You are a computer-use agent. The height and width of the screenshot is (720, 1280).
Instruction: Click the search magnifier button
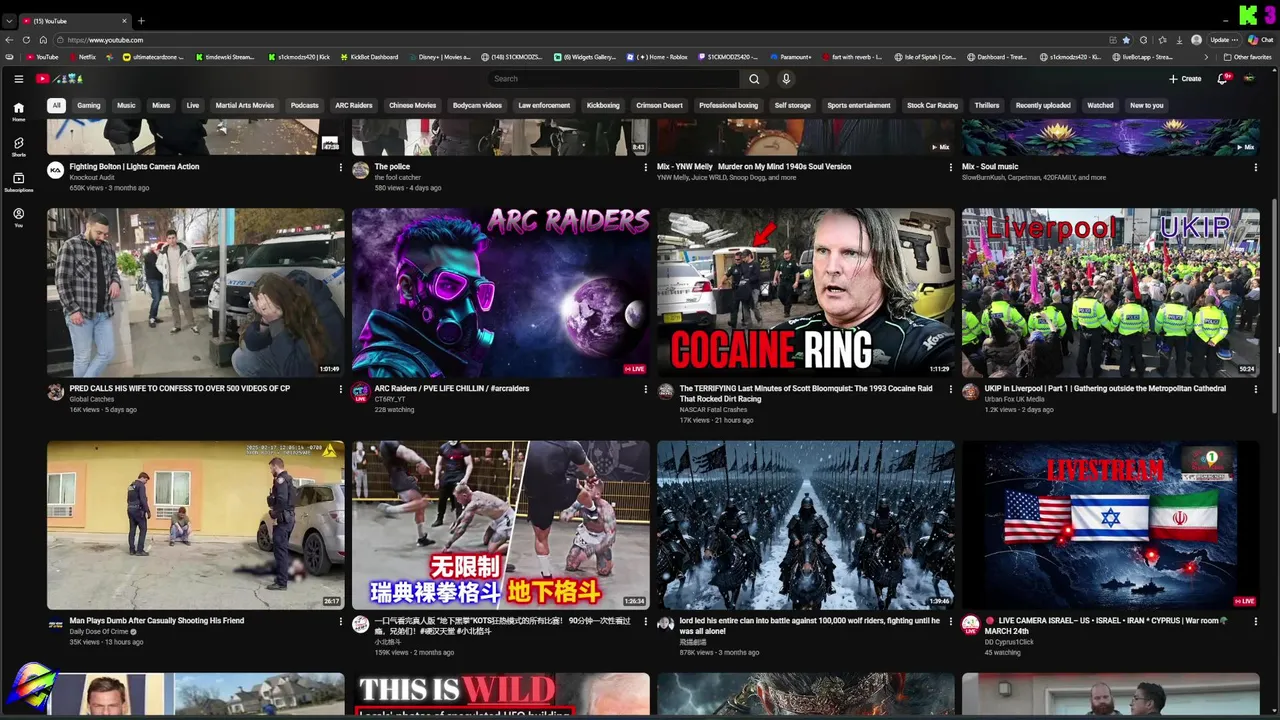(x=754, y=79)
